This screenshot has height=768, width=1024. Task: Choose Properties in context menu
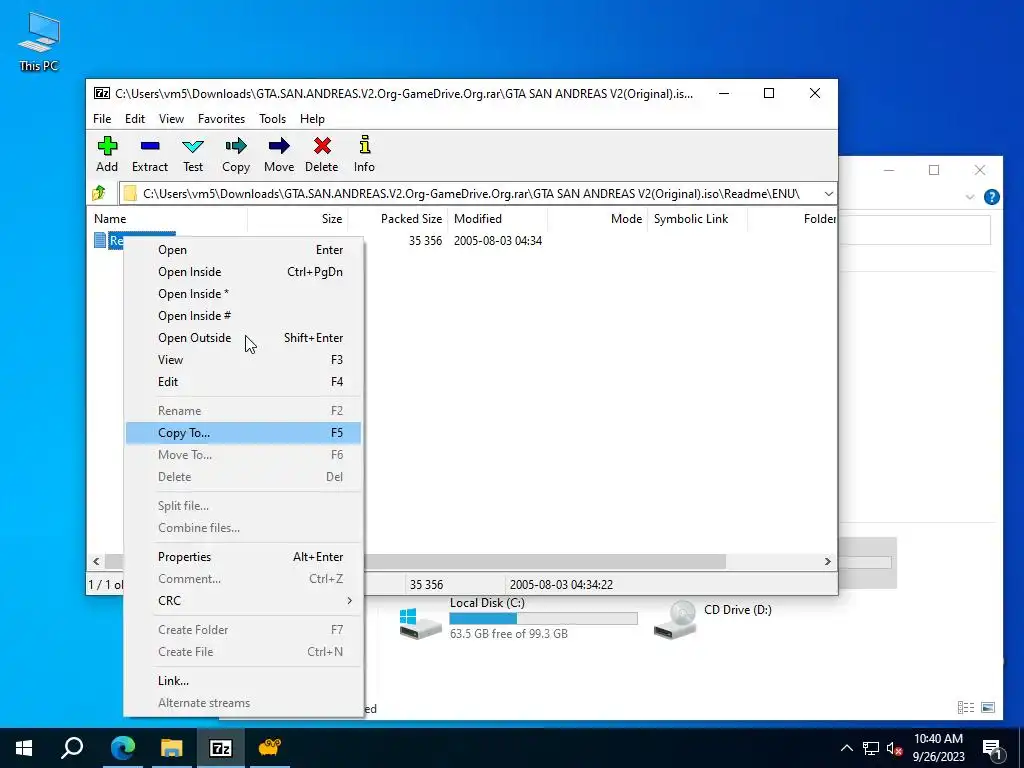243,557
